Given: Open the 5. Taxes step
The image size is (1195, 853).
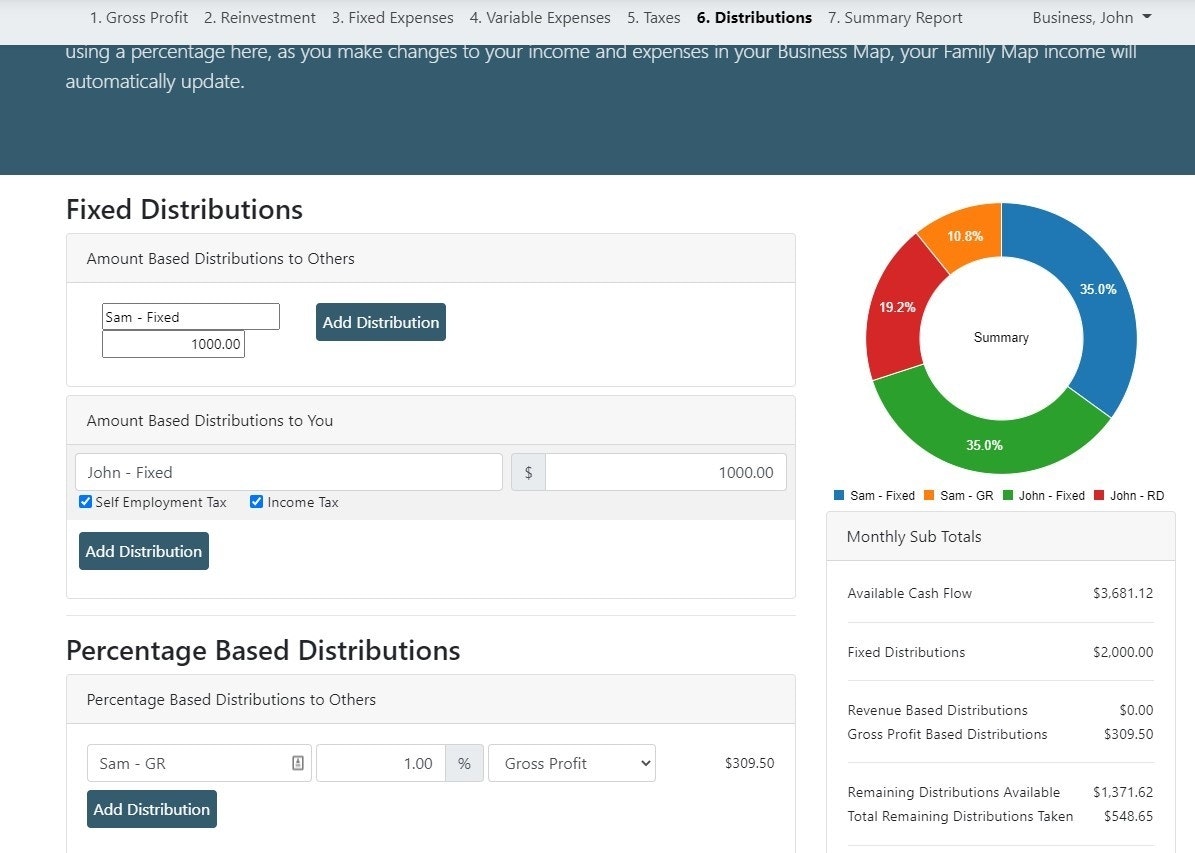Looking at the screenshot, I should coord(653,18).
